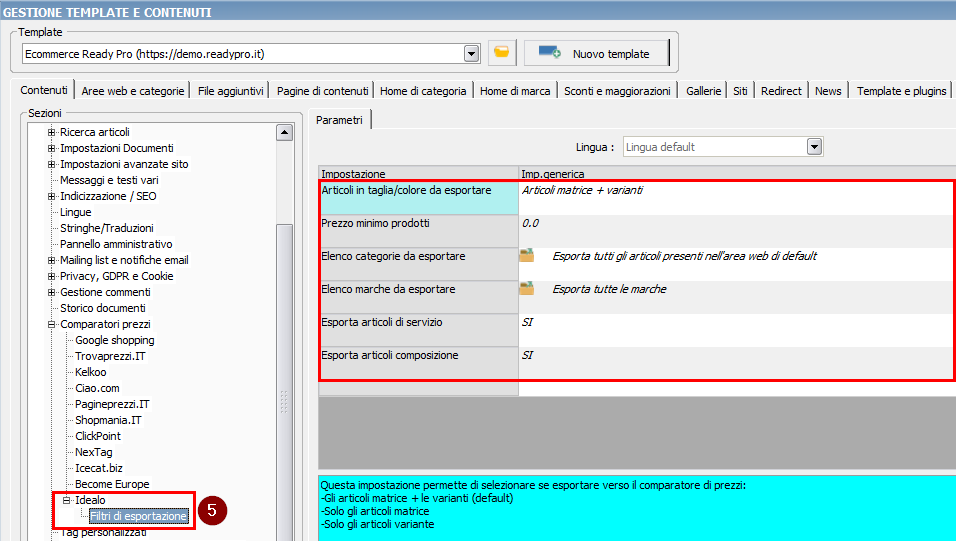Image resolution: width=956 pixels, height=541 pixels.
Task: Expand Privacy, GDPR e Cookie node
Action: 52,276
